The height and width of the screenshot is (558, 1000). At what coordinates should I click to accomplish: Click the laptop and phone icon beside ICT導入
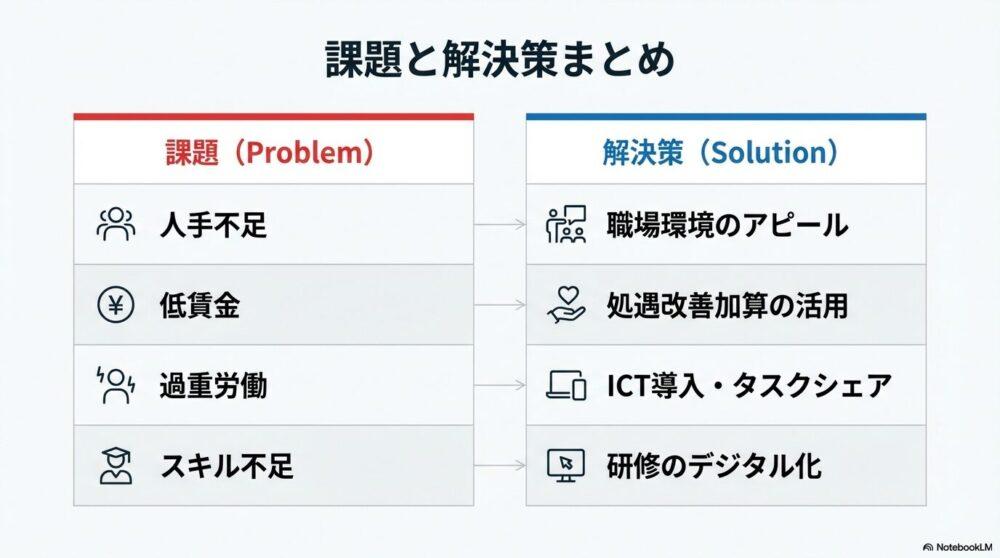[566, 385]
